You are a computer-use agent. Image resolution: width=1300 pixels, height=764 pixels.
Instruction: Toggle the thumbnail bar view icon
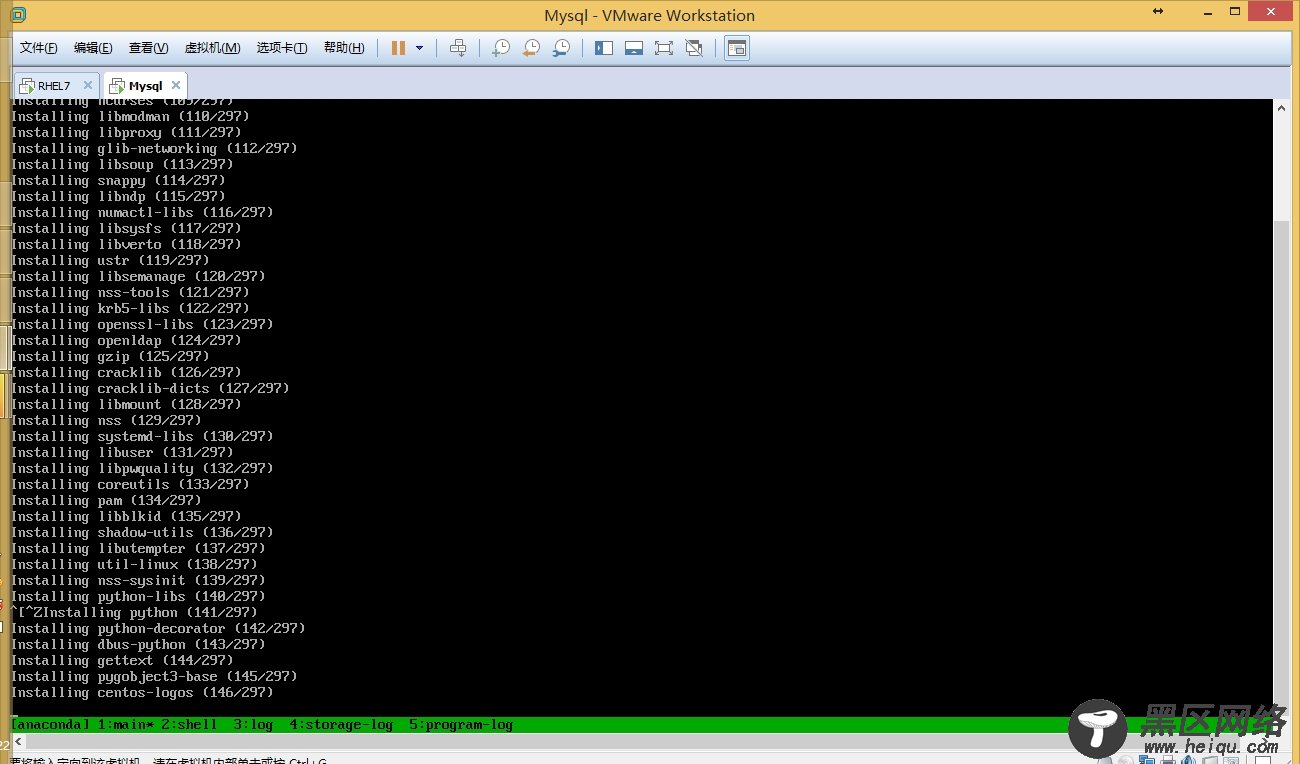[x=634, y=48]
